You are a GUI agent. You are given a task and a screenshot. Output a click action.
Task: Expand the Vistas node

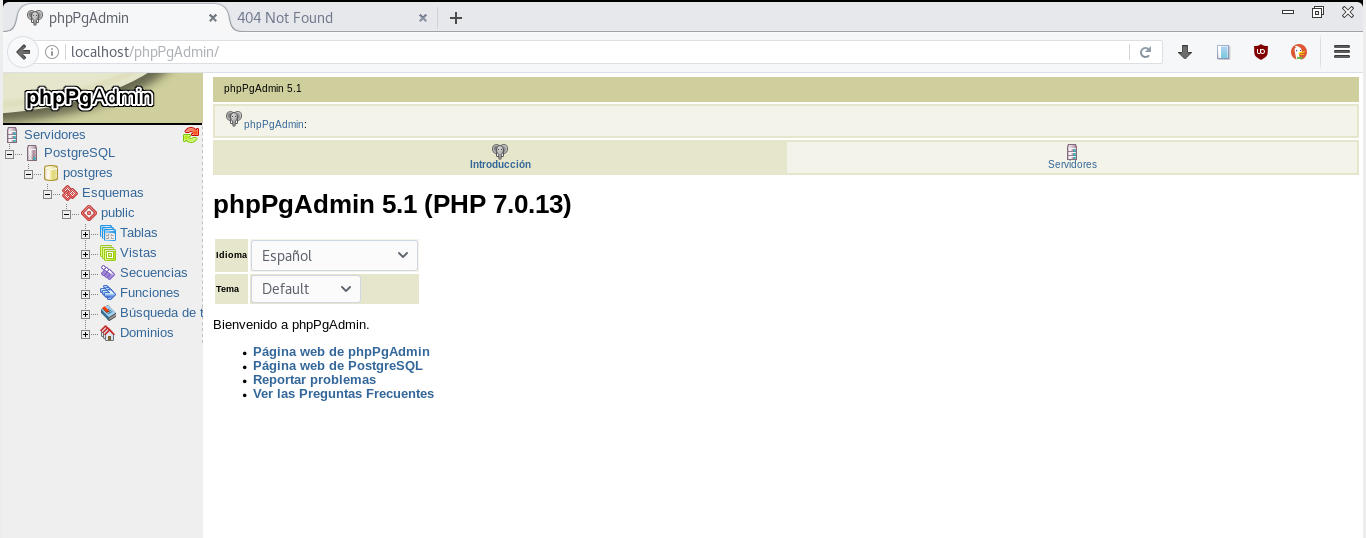click(x=86, y=254)
